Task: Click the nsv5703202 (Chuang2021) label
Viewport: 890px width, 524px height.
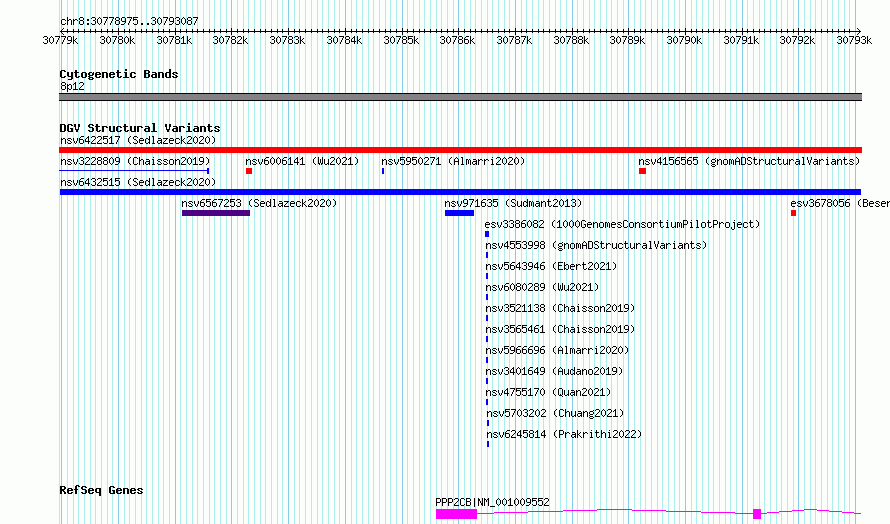Action: [555, 413]
